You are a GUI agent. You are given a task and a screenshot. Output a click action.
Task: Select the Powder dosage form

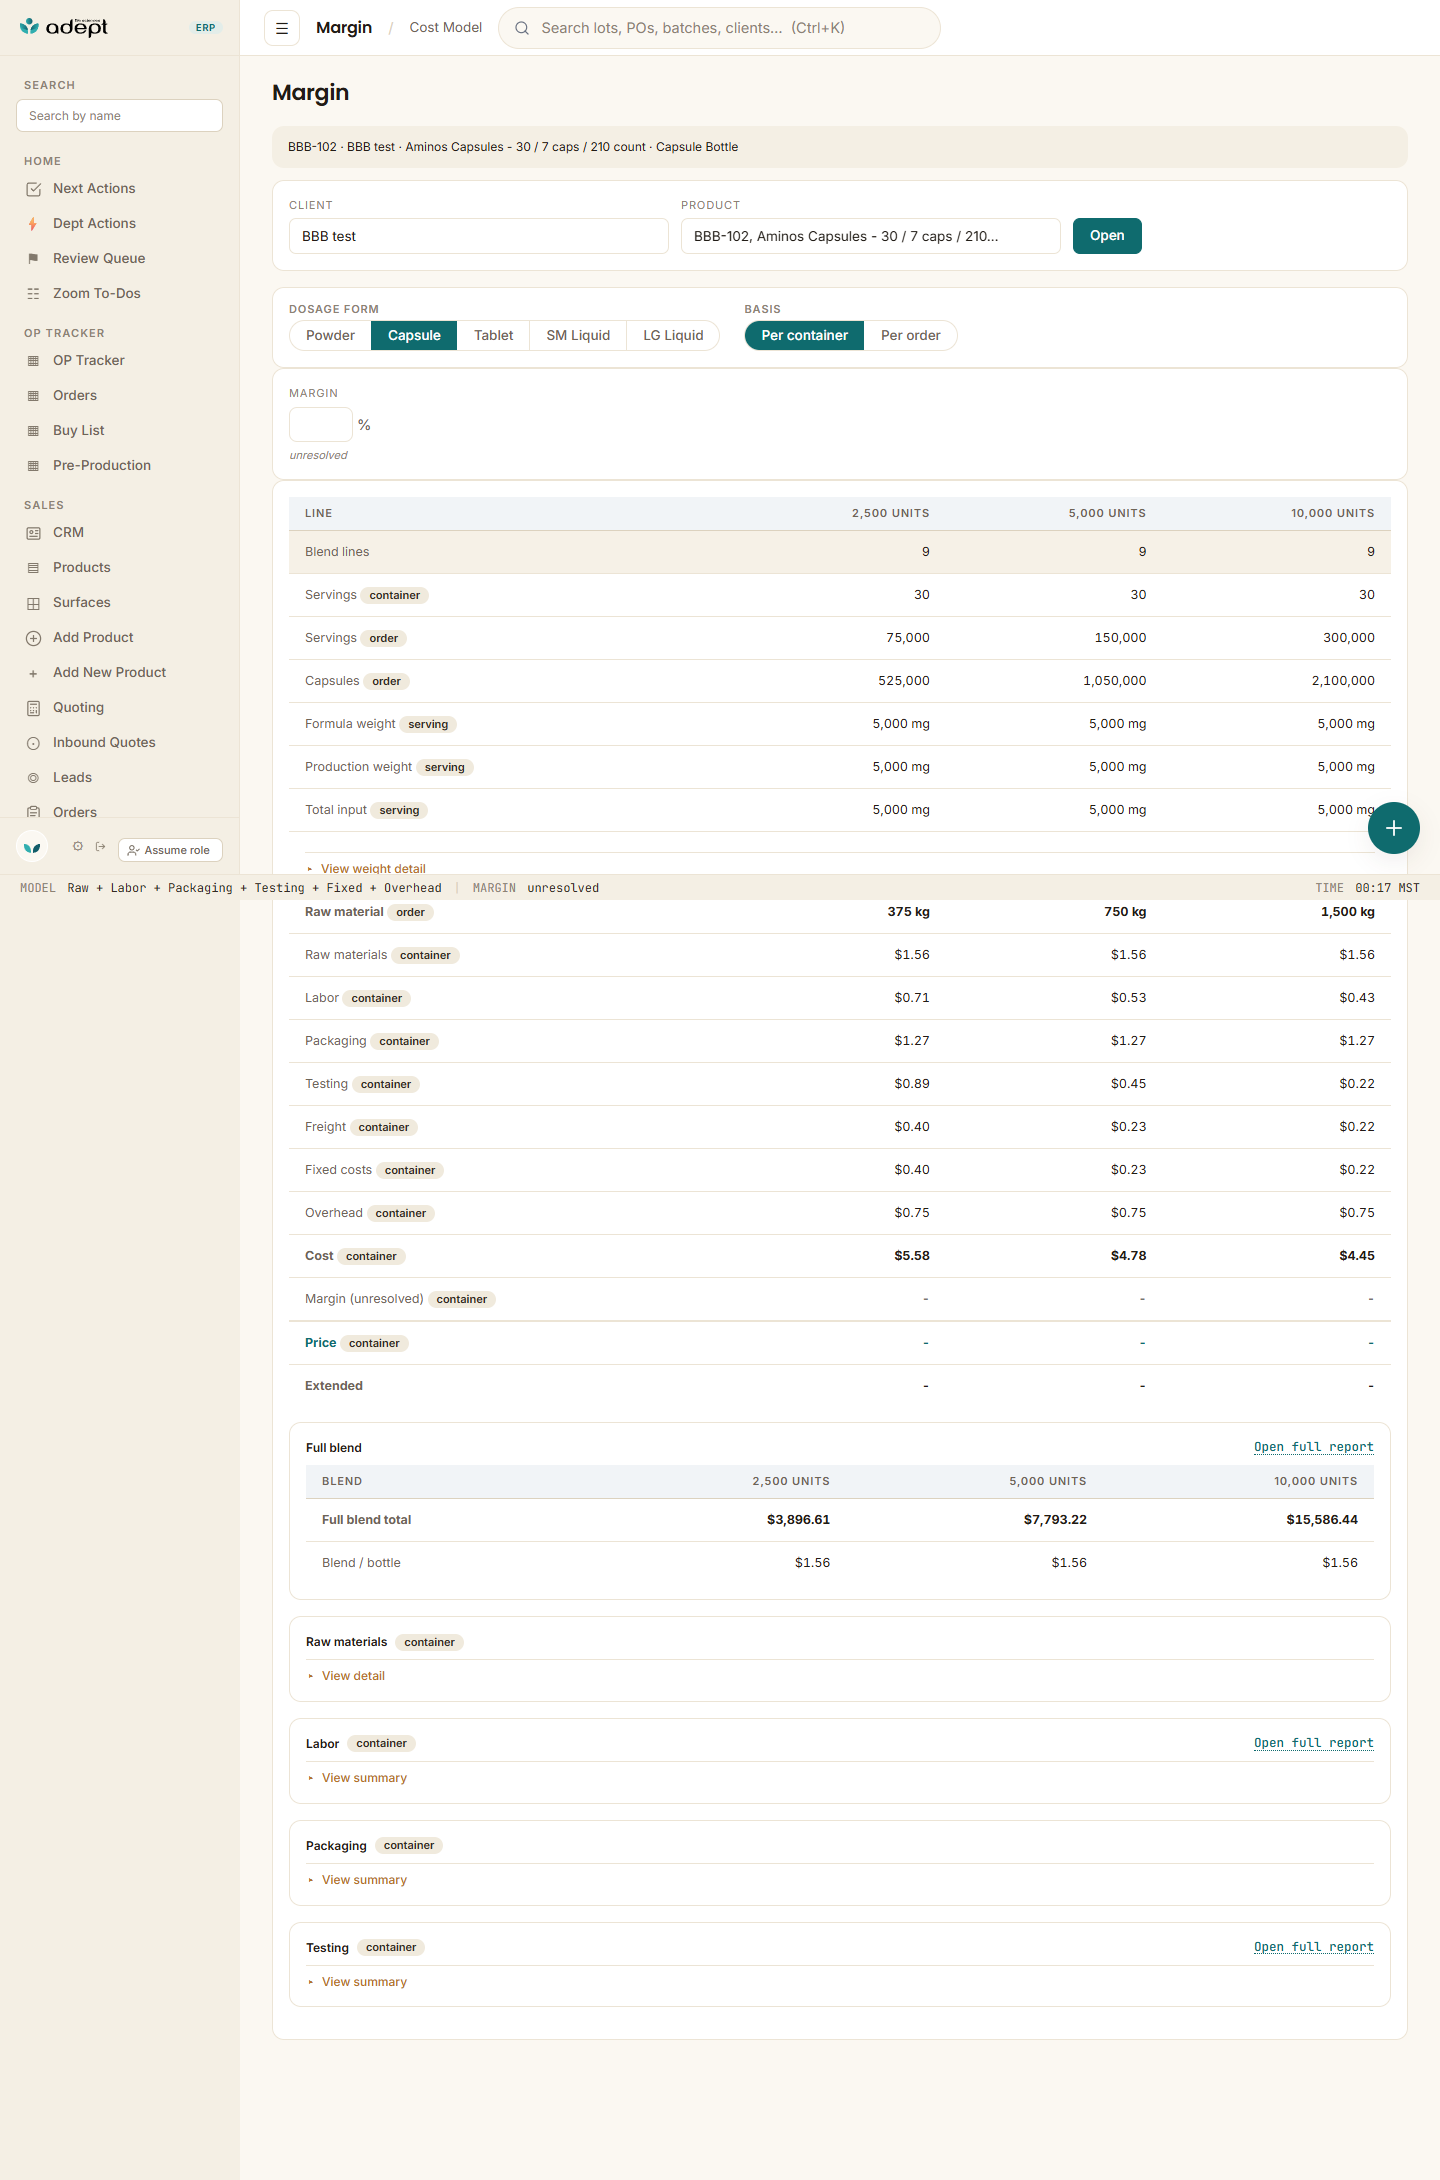pyautogui.click(x=330, y=335)
